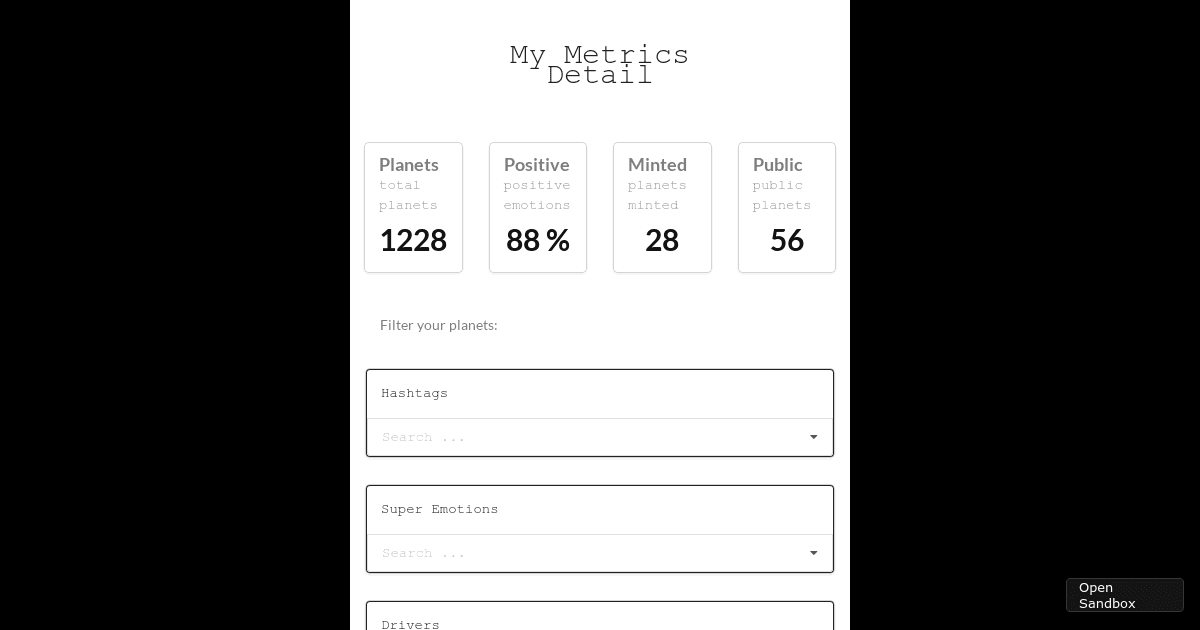Select the Public planets card
This screenshot has width=1200, height=630.
coord(787,207)
